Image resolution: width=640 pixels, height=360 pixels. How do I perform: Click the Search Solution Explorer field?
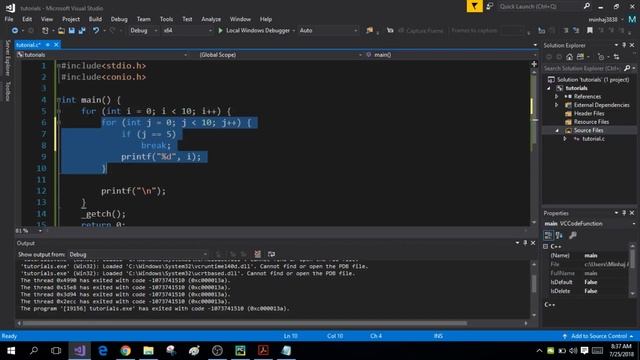[x=582, y=68]
